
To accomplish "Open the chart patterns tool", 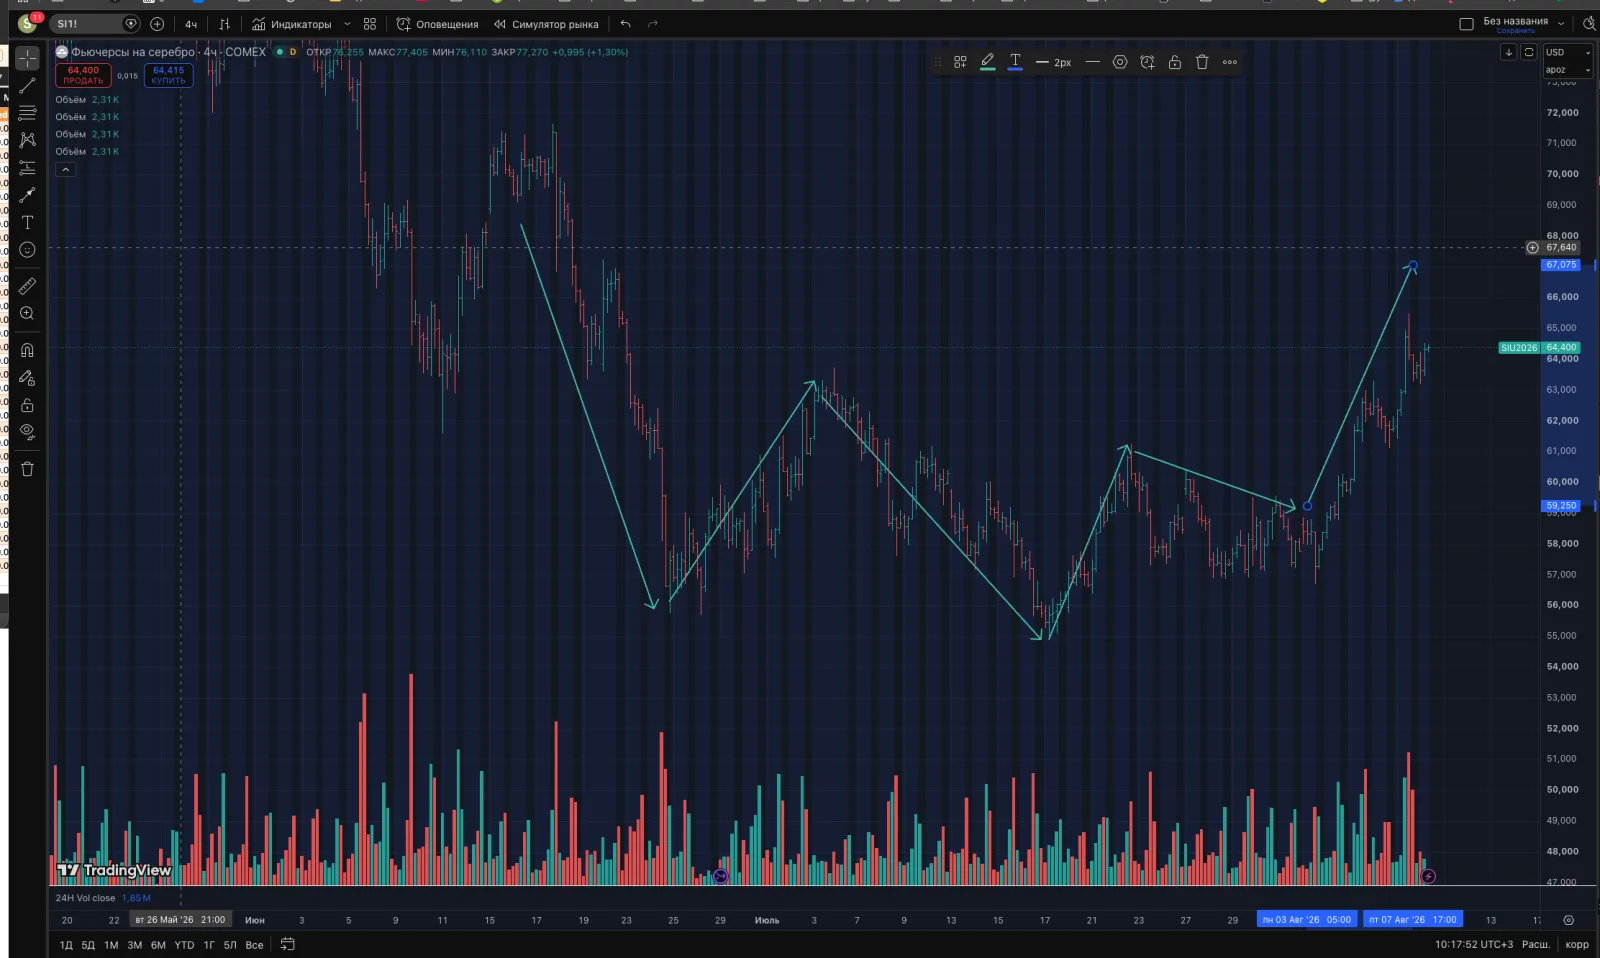I will pyautogui.click(x=27, y=140).
